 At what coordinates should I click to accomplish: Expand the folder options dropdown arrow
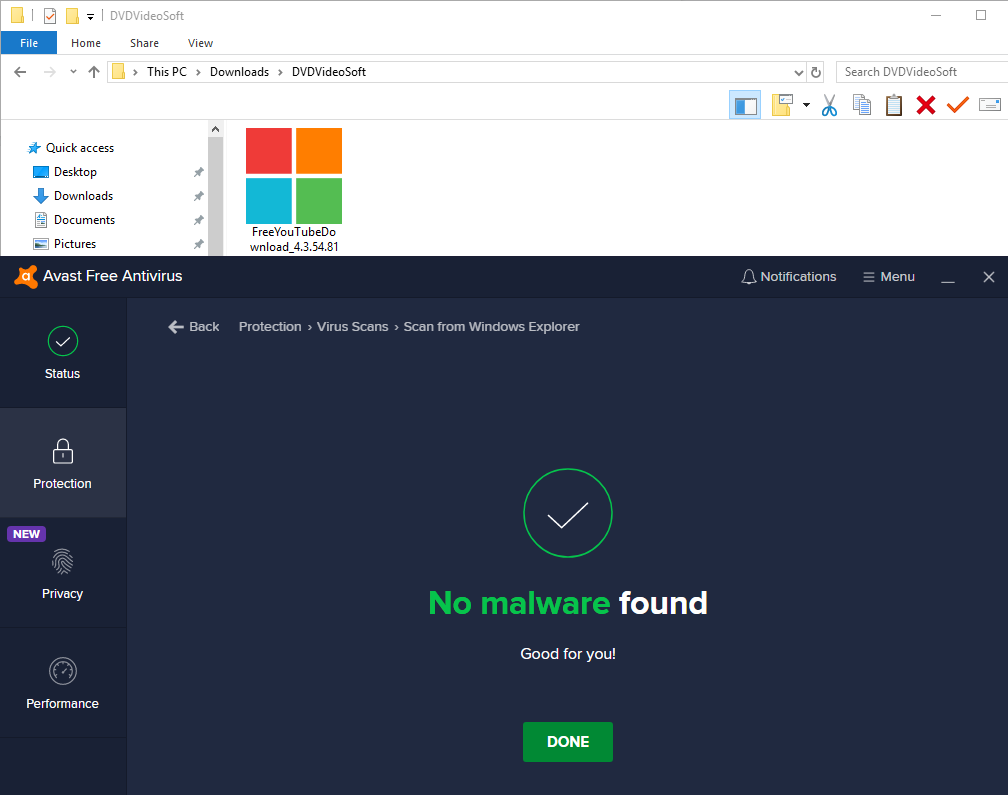(806, 105)
